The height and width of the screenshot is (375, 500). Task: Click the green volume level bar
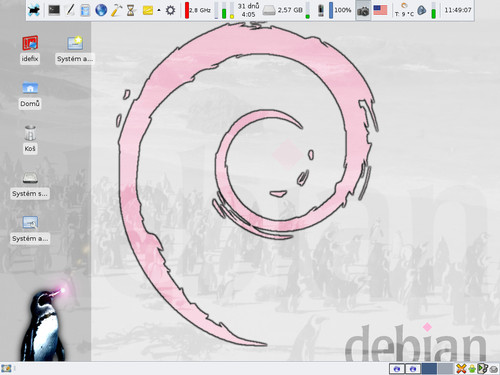point(433,10)
